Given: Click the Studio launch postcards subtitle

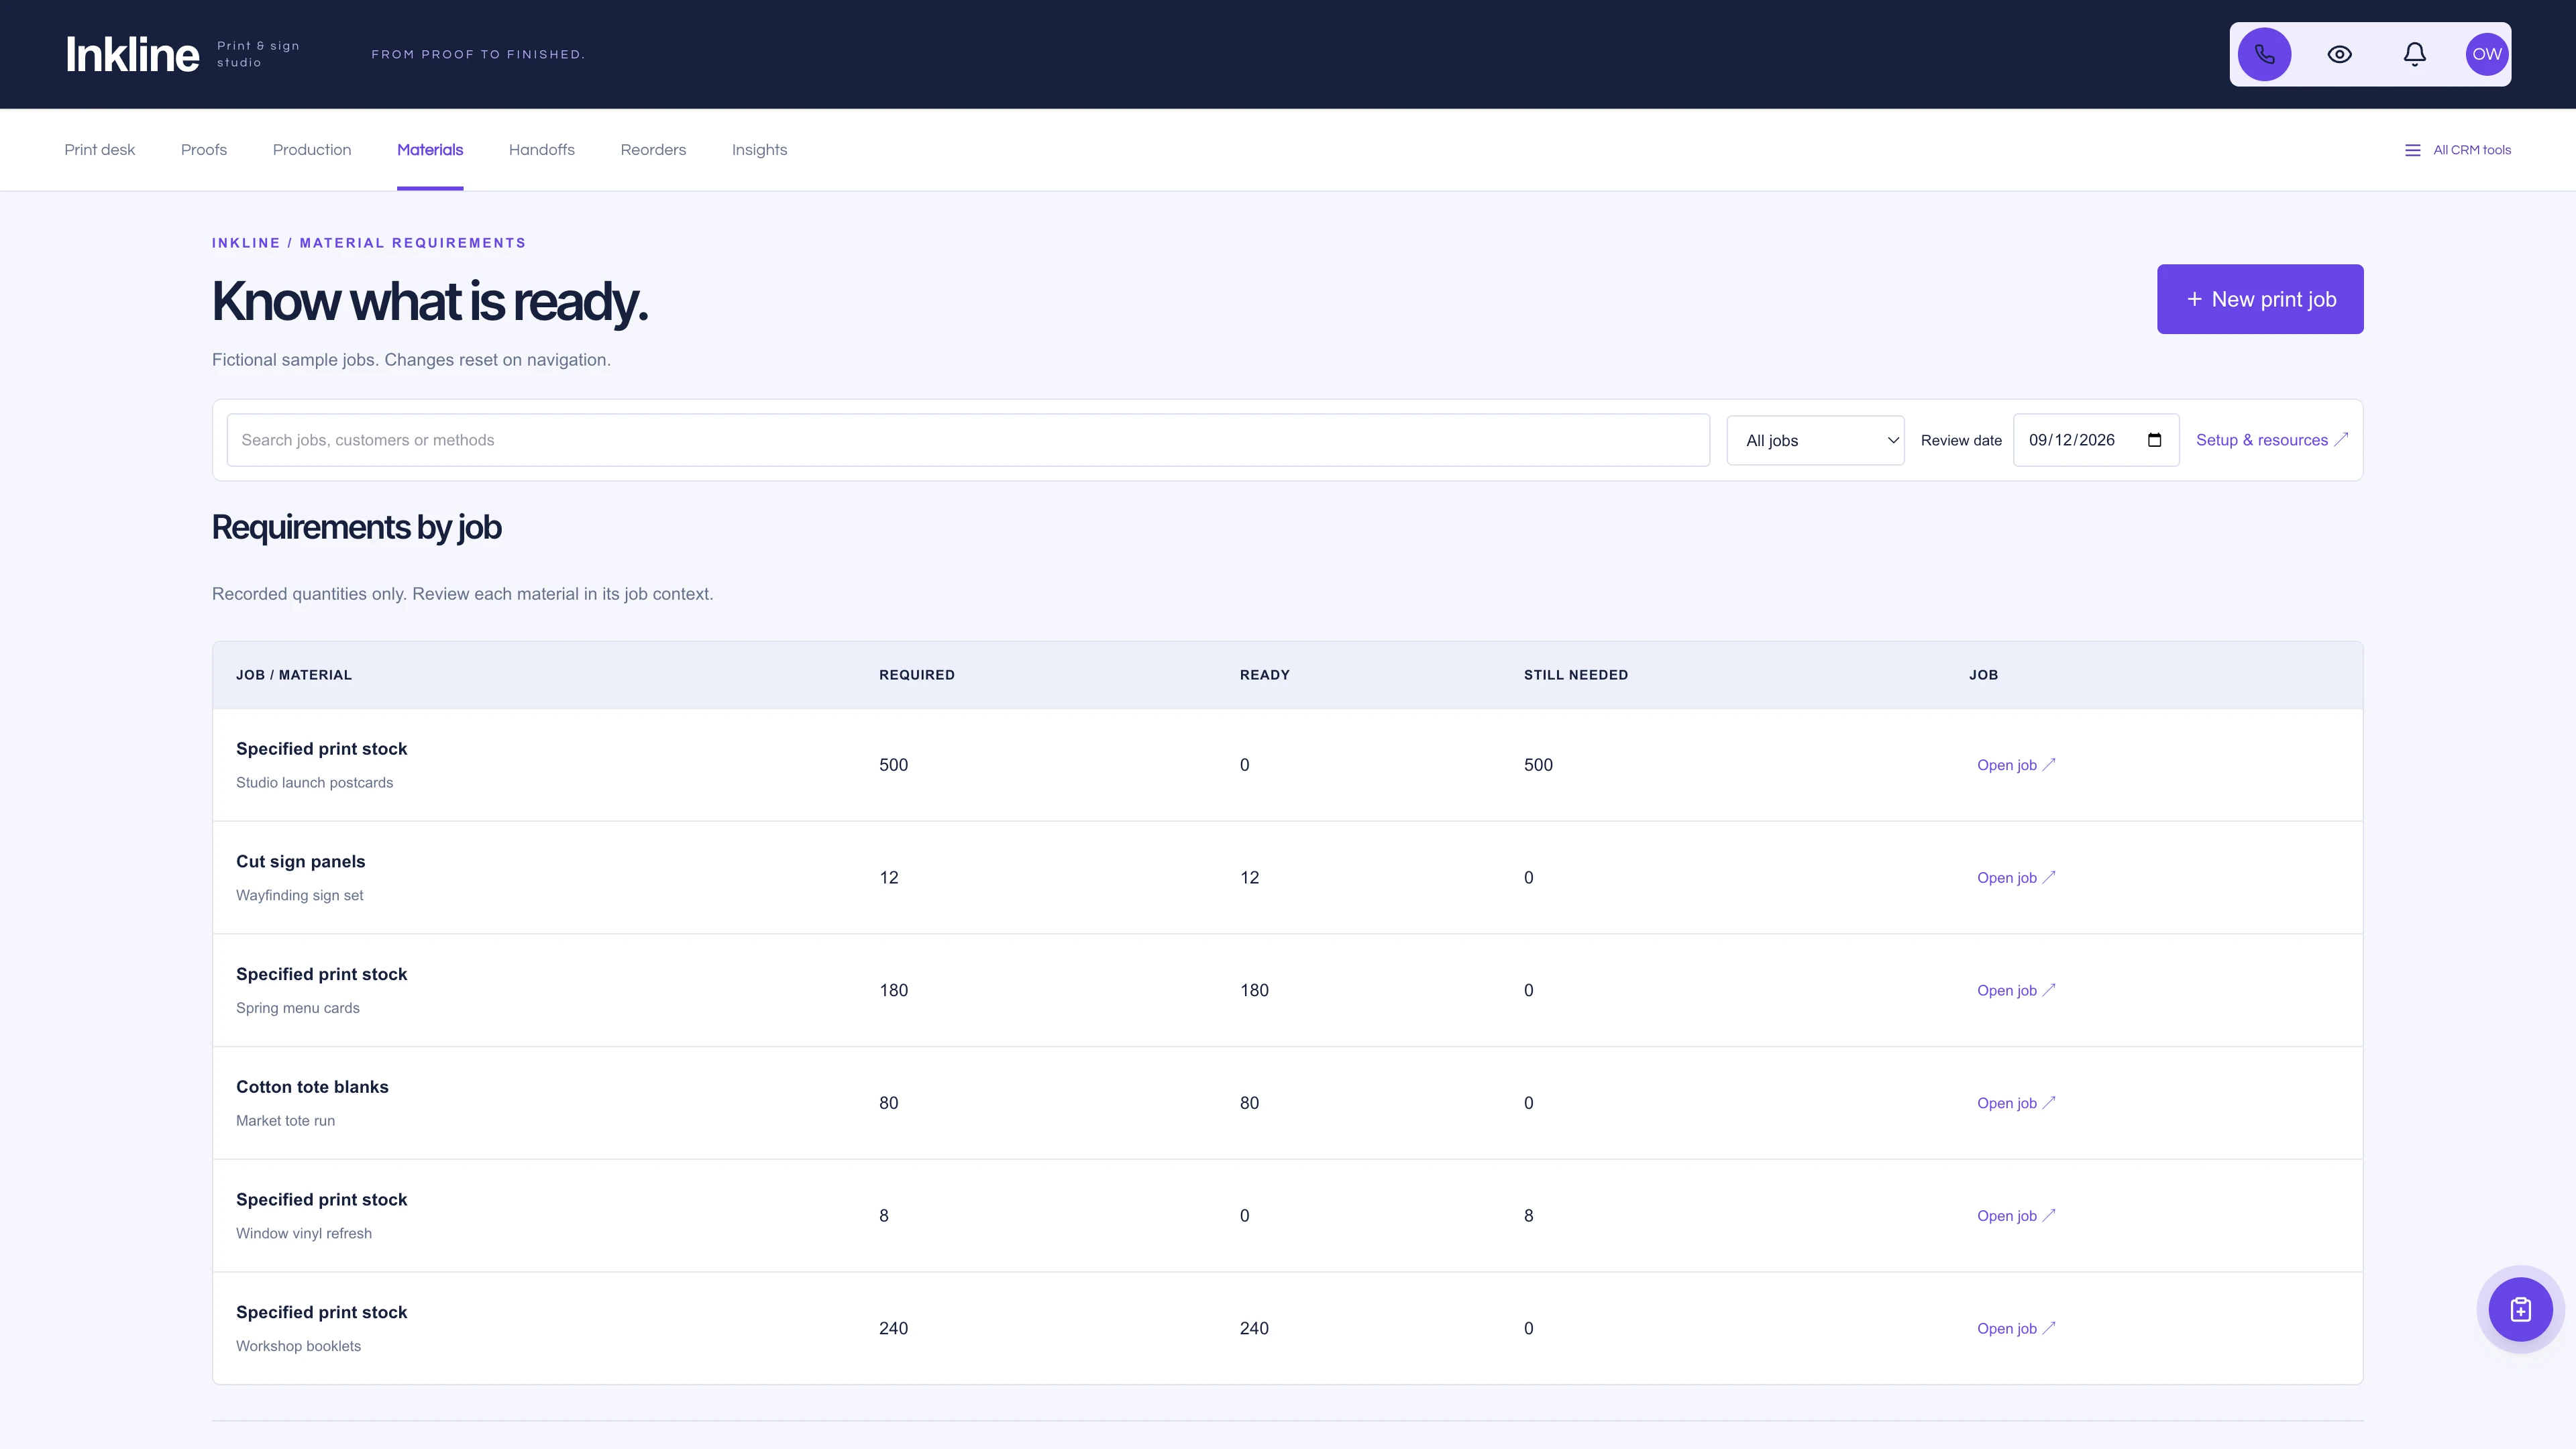Looking at the screenshot, I should pyautogui.click(x=314, y=783).
